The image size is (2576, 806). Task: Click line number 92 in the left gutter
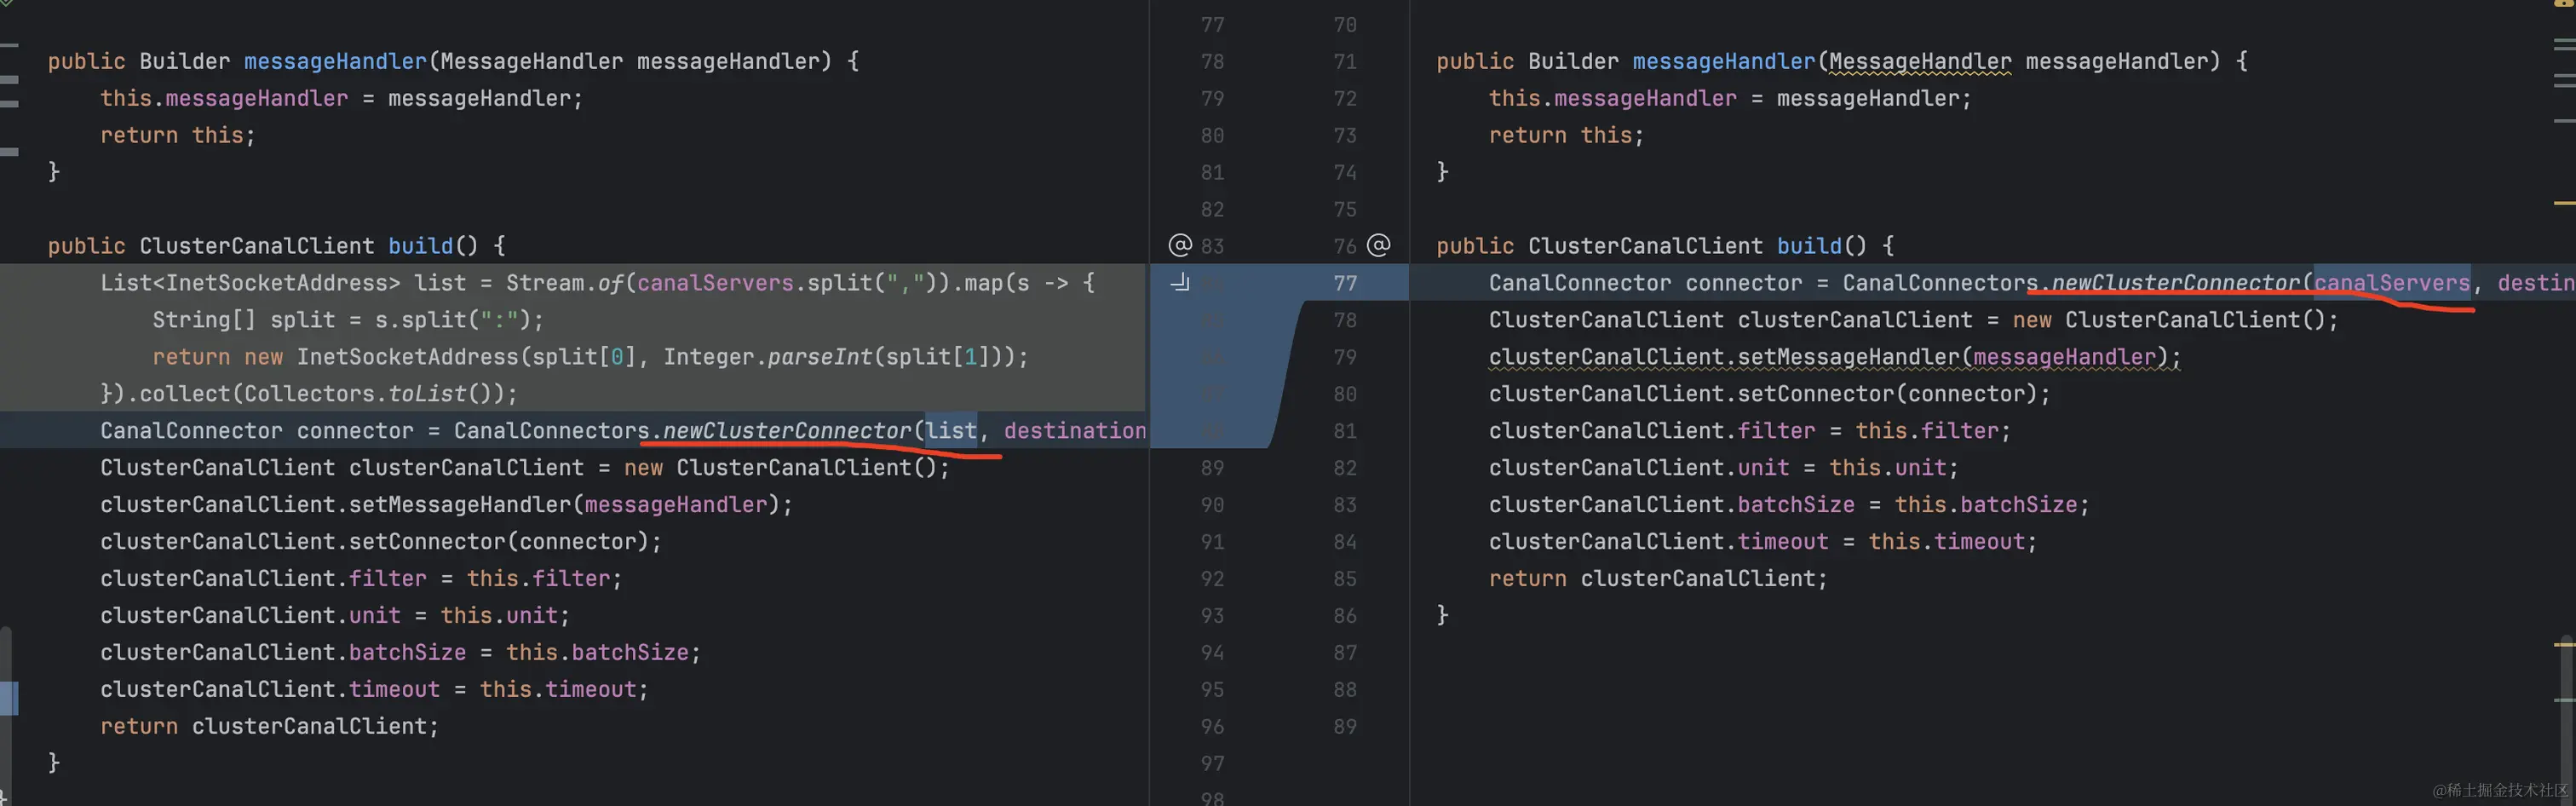[x=1212, y=578]
